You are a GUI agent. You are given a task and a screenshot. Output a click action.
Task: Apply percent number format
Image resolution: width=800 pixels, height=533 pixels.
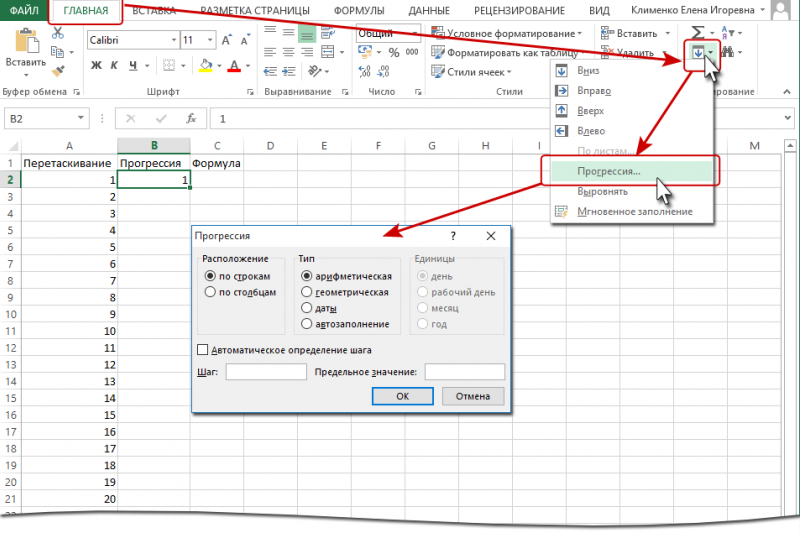[393, 52]
